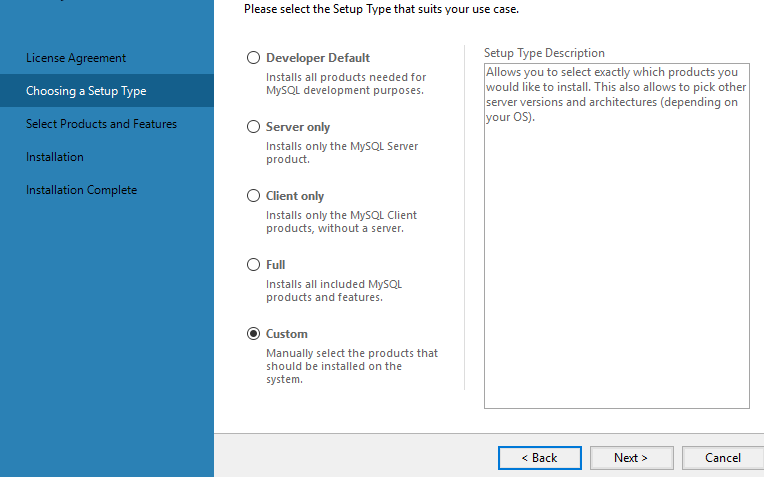Pick the Client only setup type
This screenshot has width=764, height=477.
(x=253, y=196)
